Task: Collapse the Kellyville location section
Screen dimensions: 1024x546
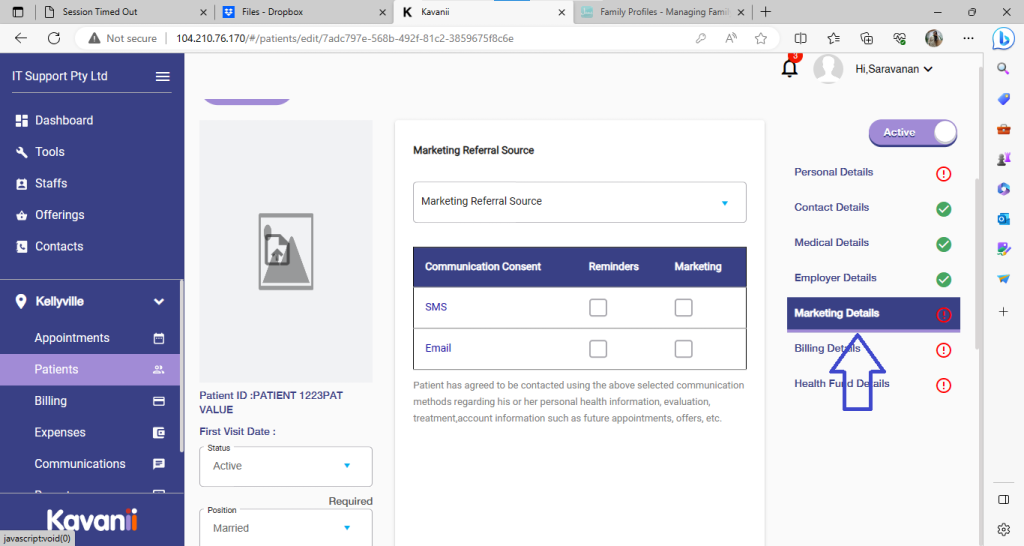Action: [x=158, y=301]
